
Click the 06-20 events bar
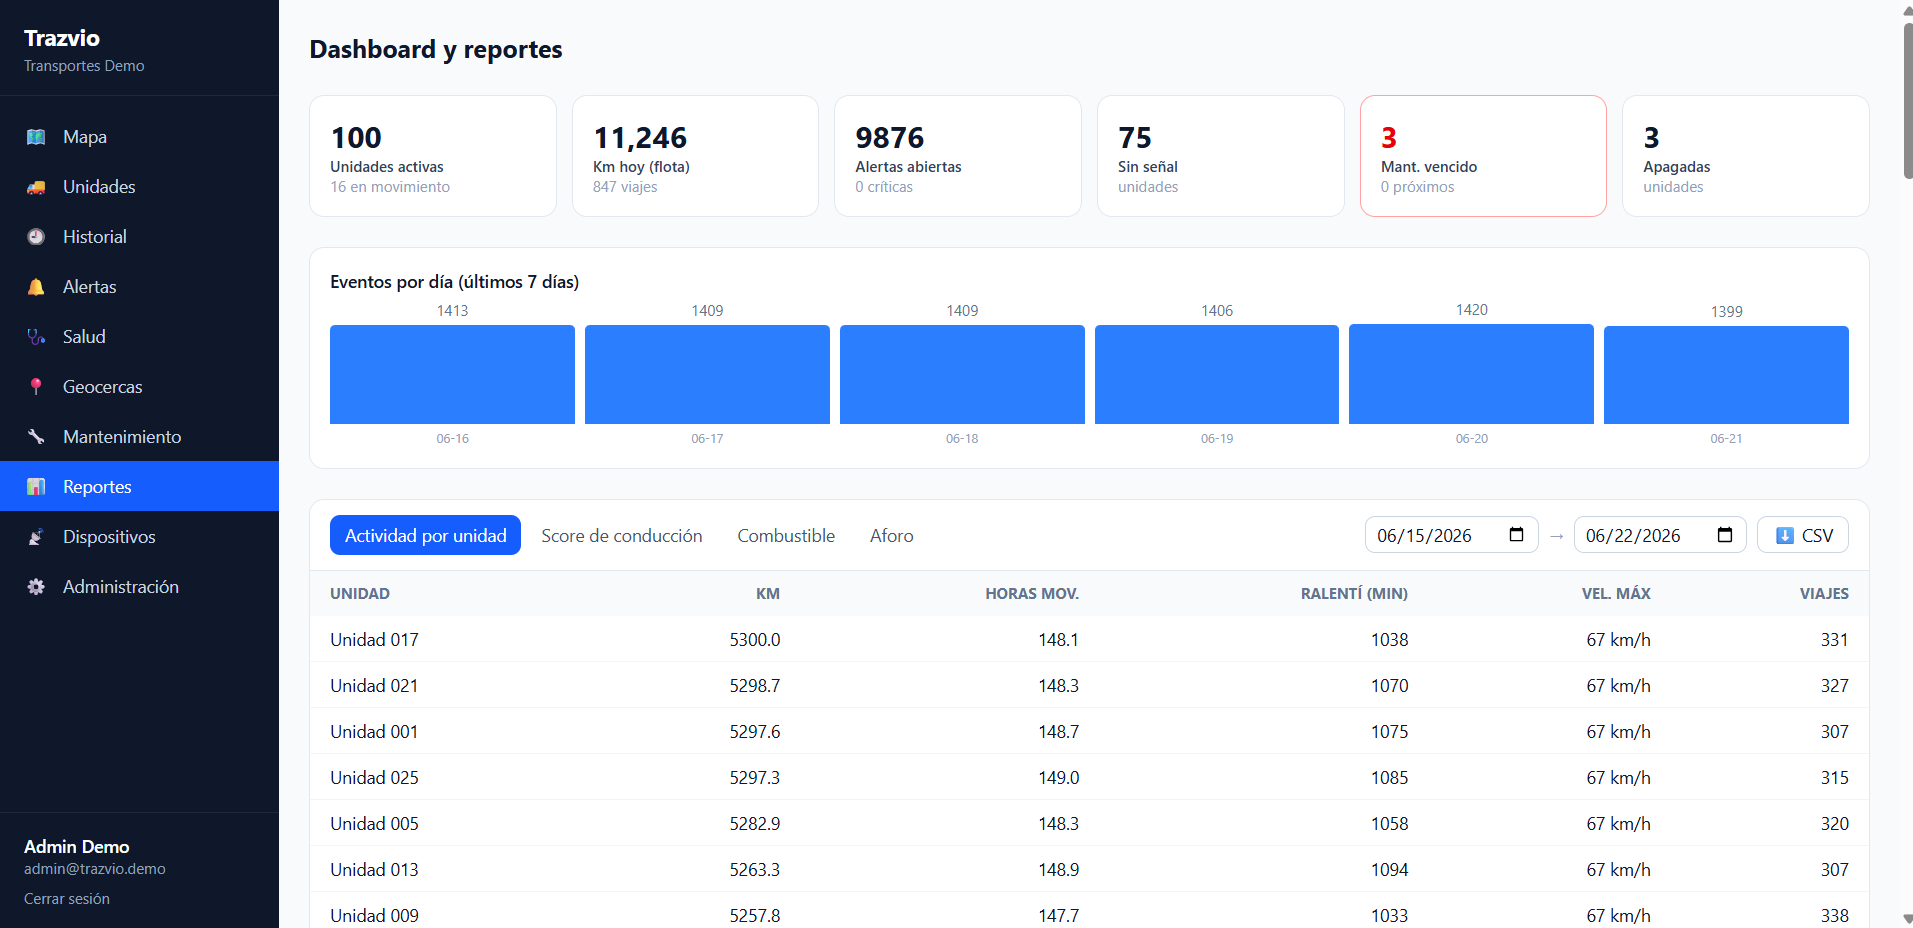pyautogui.click(x=1471, y=374)
